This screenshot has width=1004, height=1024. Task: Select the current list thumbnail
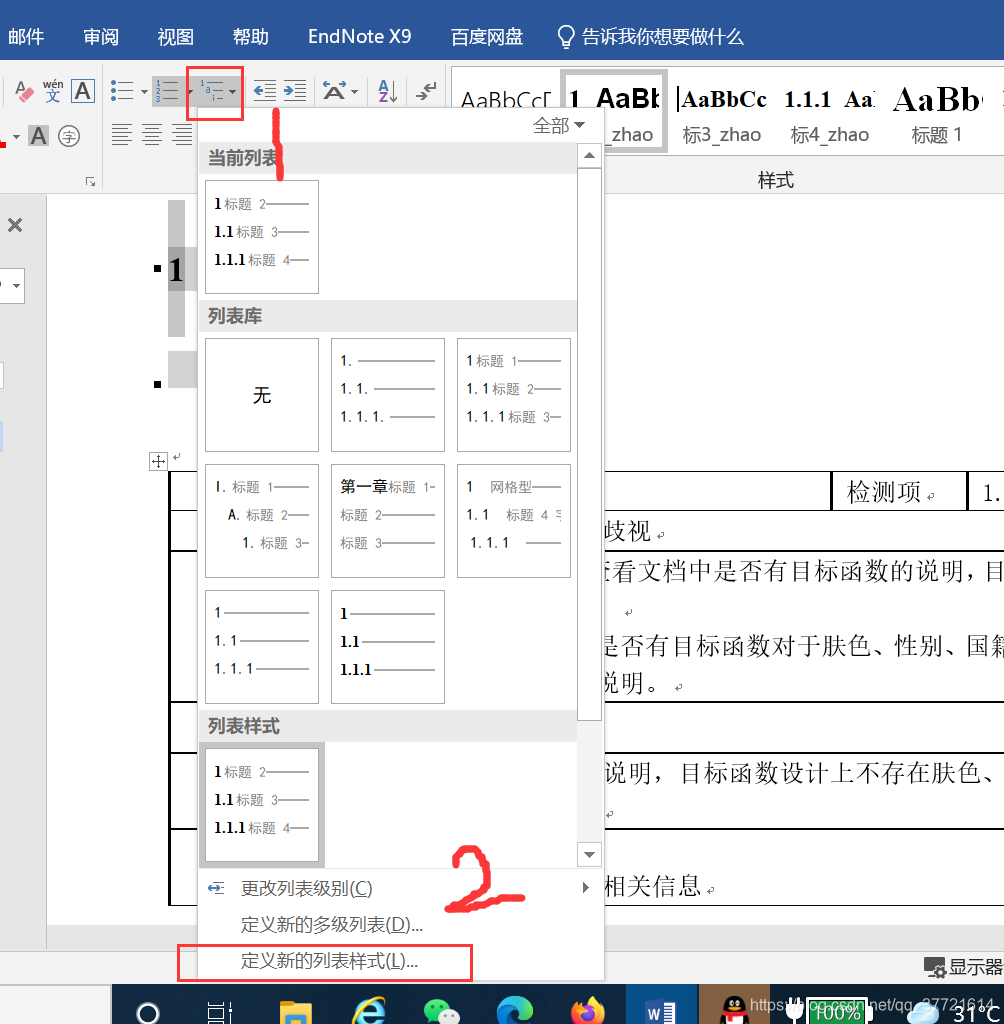pos(262,237)
